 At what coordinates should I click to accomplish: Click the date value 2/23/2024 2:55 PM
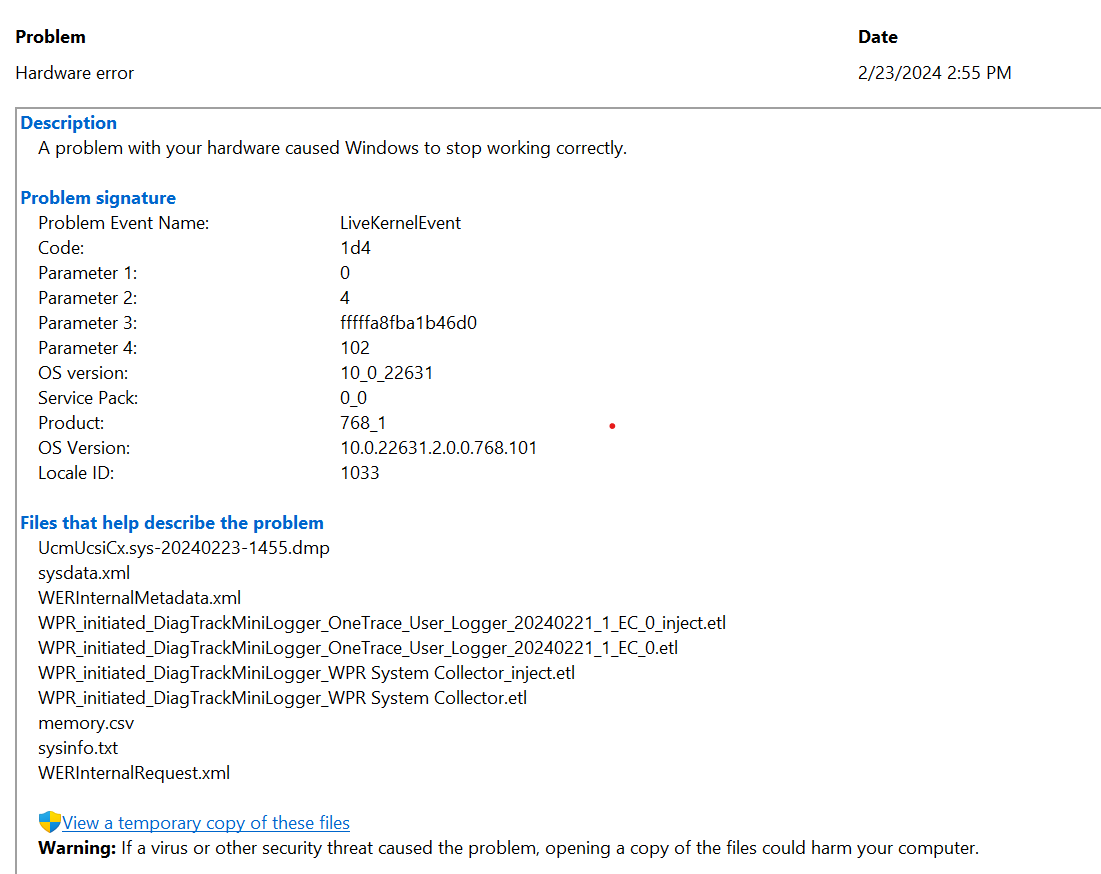pos(935,73)
